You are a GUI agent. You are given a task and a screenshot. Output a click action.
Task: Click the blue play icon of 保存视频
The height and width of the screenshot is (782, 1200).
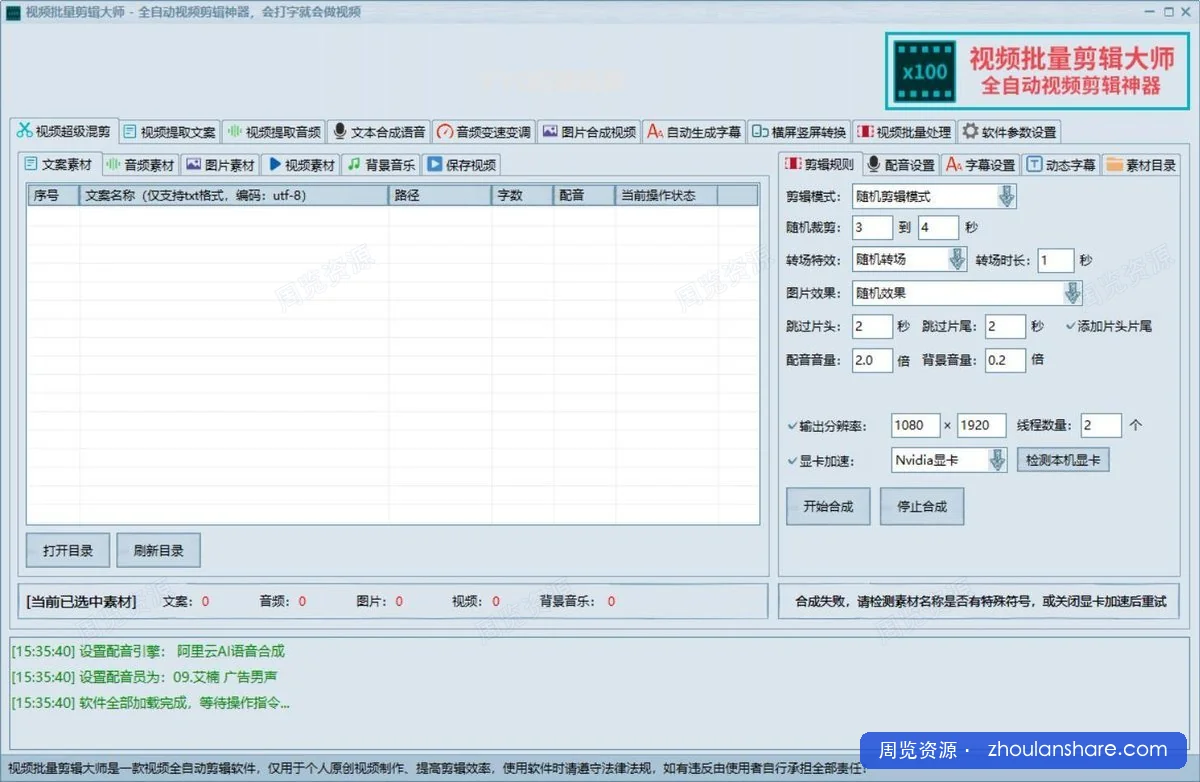[x=435, y=164]
